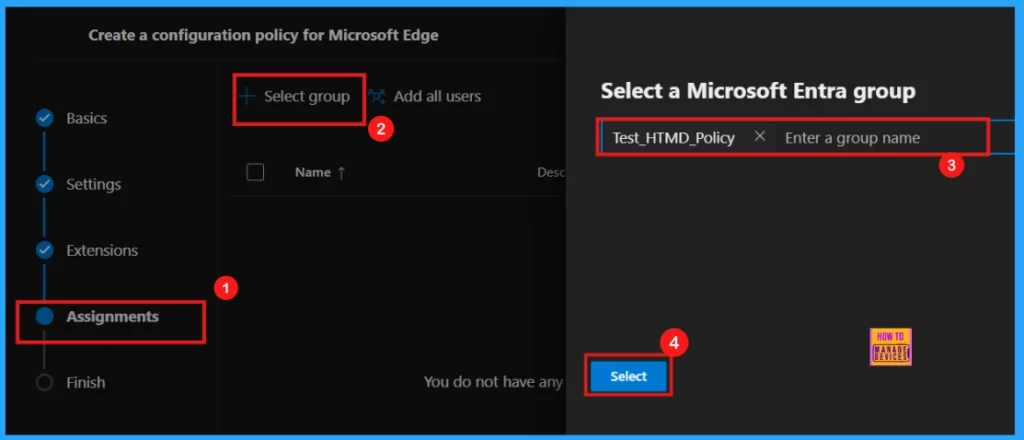
Task: Switch to the Extensions step
Action: (102, 250)
